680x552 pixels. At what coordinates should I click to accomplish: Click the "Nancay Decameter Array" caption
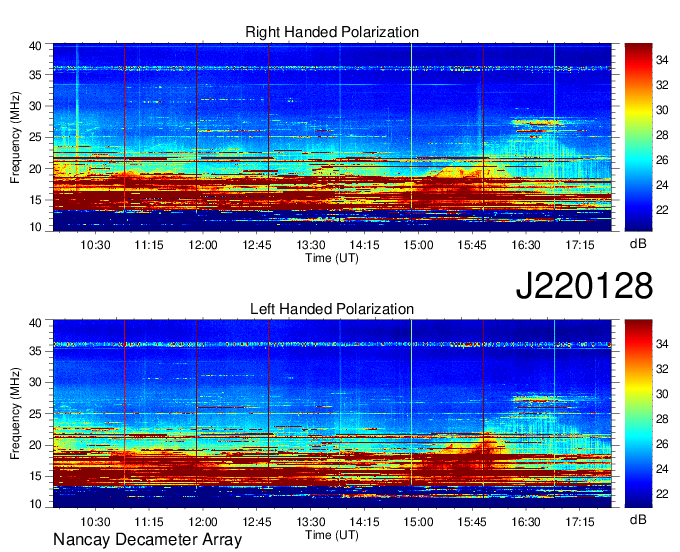click(x=147, y=539)
